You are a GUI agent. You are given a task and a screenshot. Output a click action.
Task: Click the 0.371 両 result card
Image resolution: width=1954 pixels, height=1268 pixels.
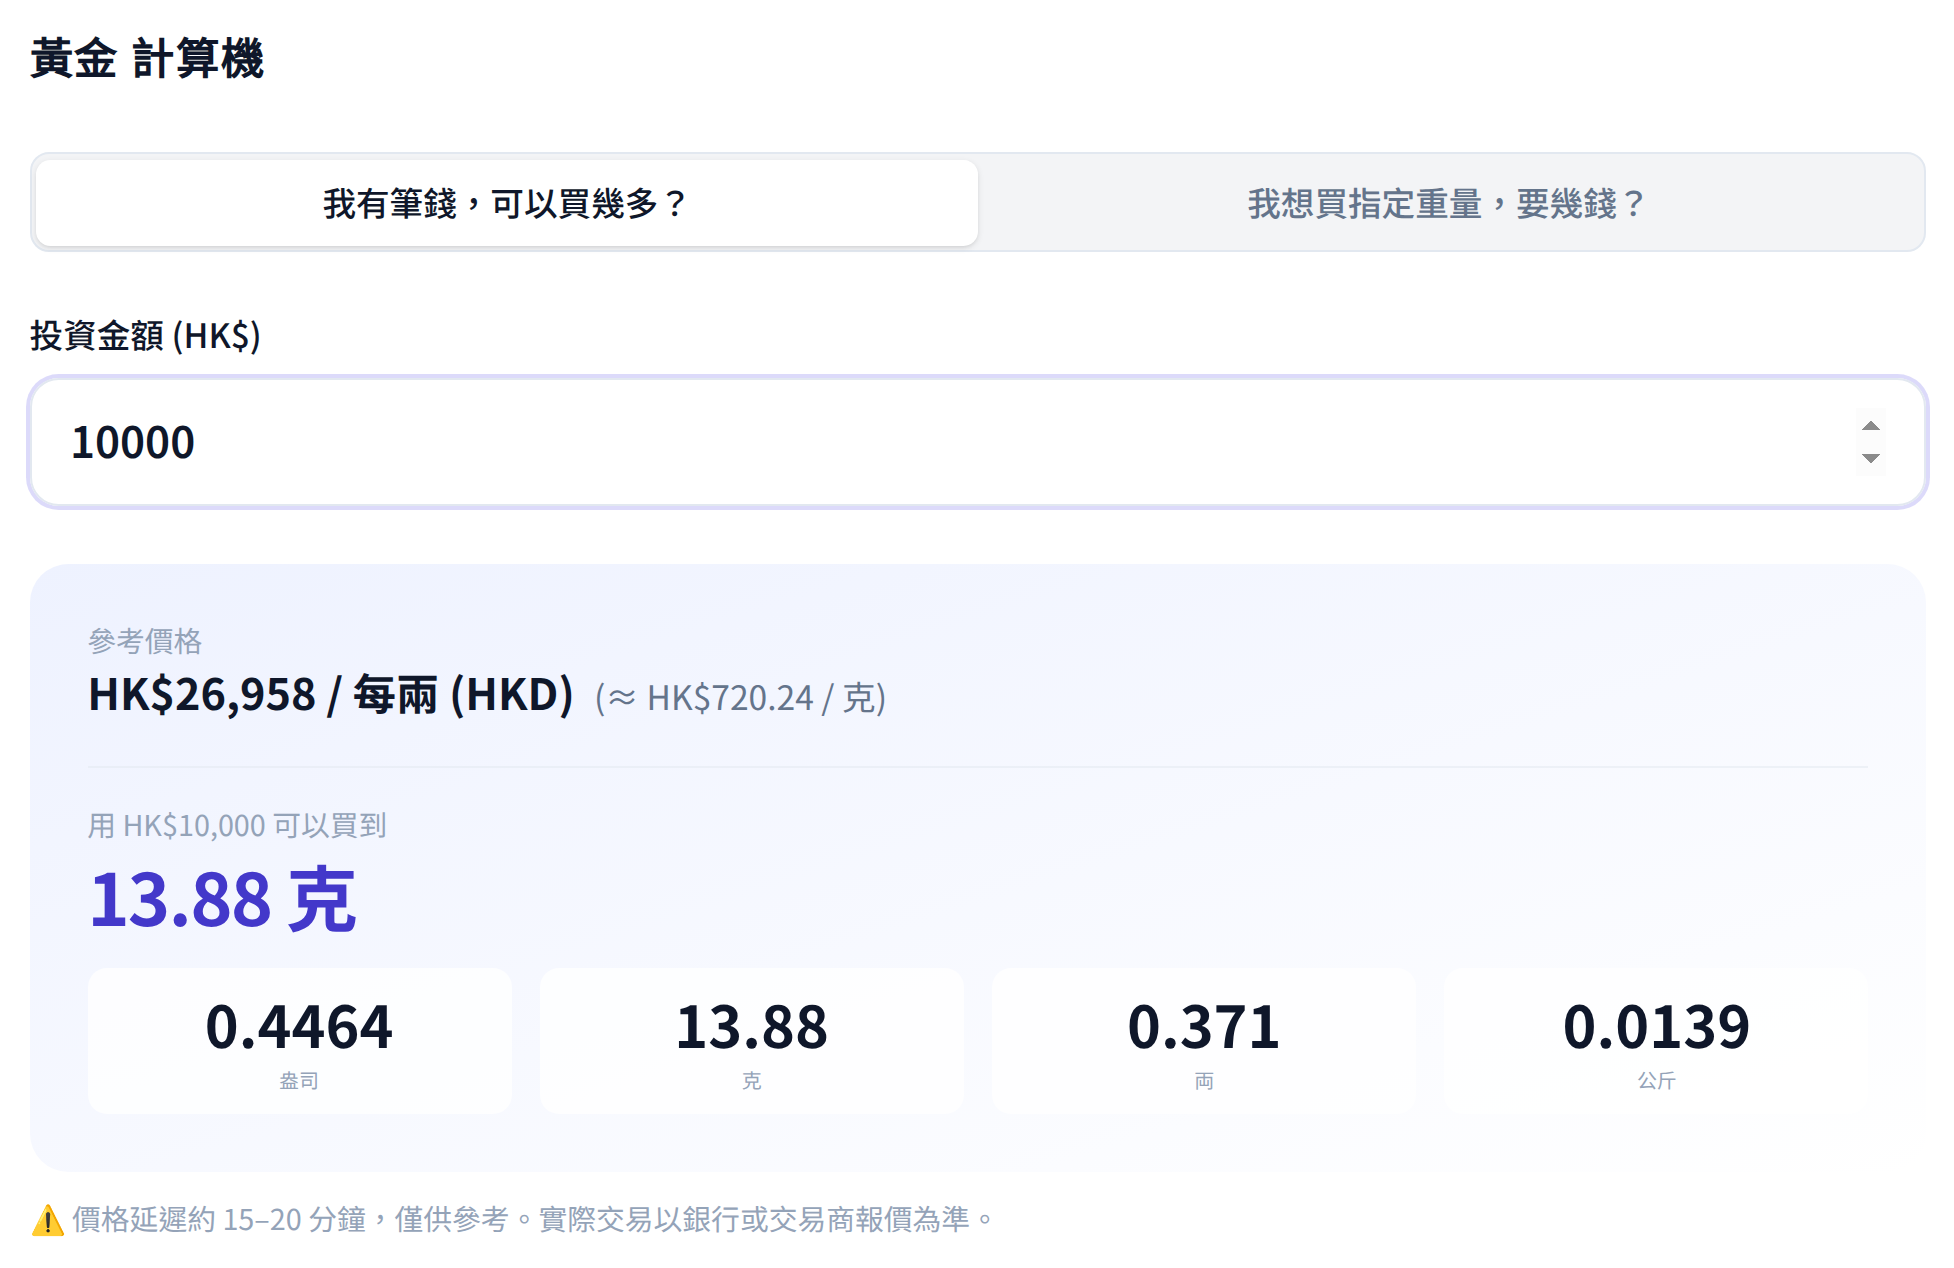click(1204, 1041)
